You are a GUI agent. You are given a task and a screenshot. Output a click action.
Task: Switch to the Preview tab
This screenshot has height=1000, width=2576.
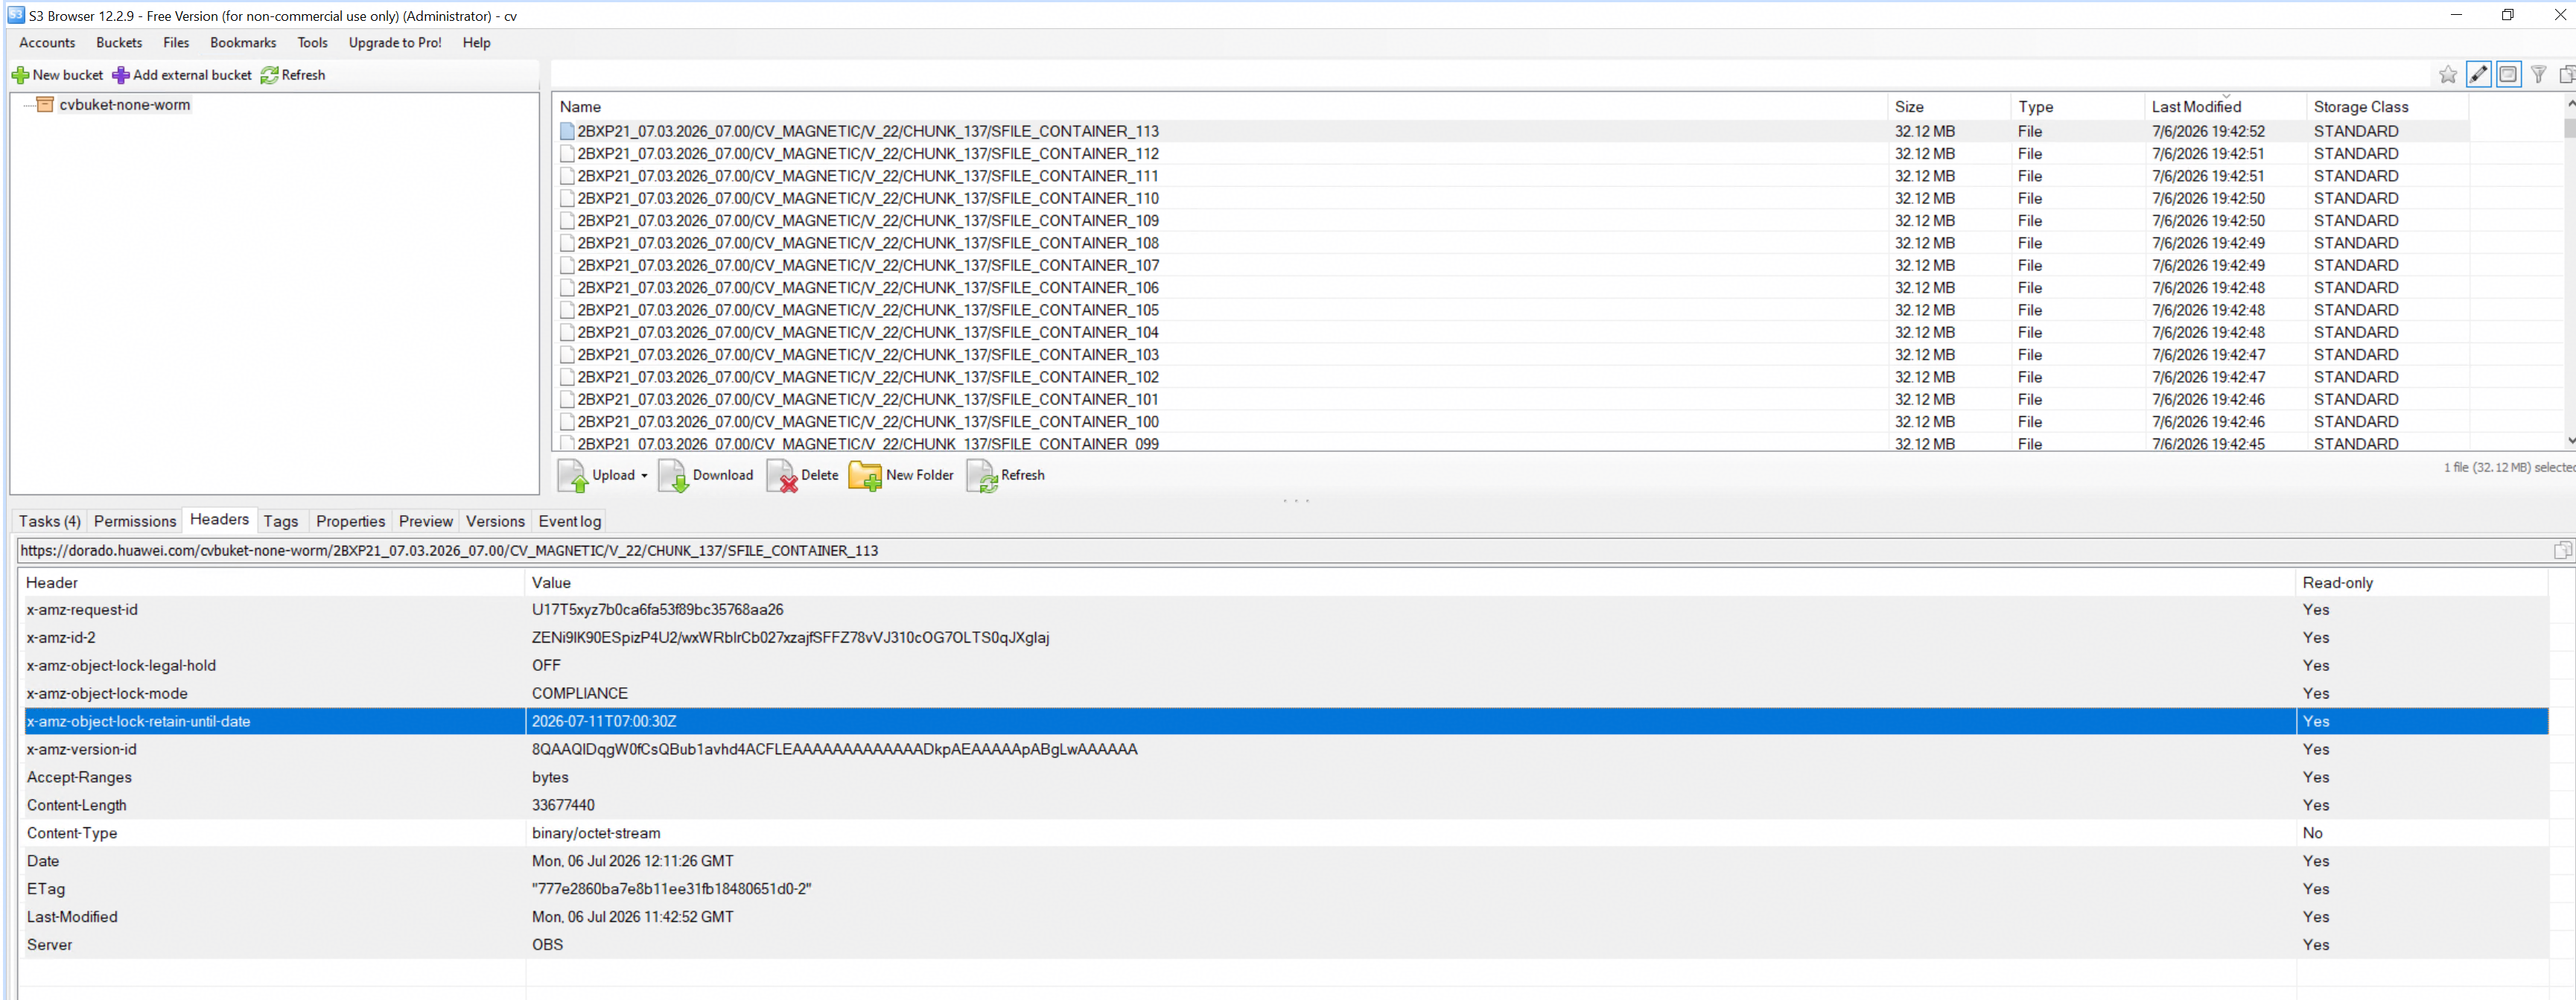pos(426,521)
